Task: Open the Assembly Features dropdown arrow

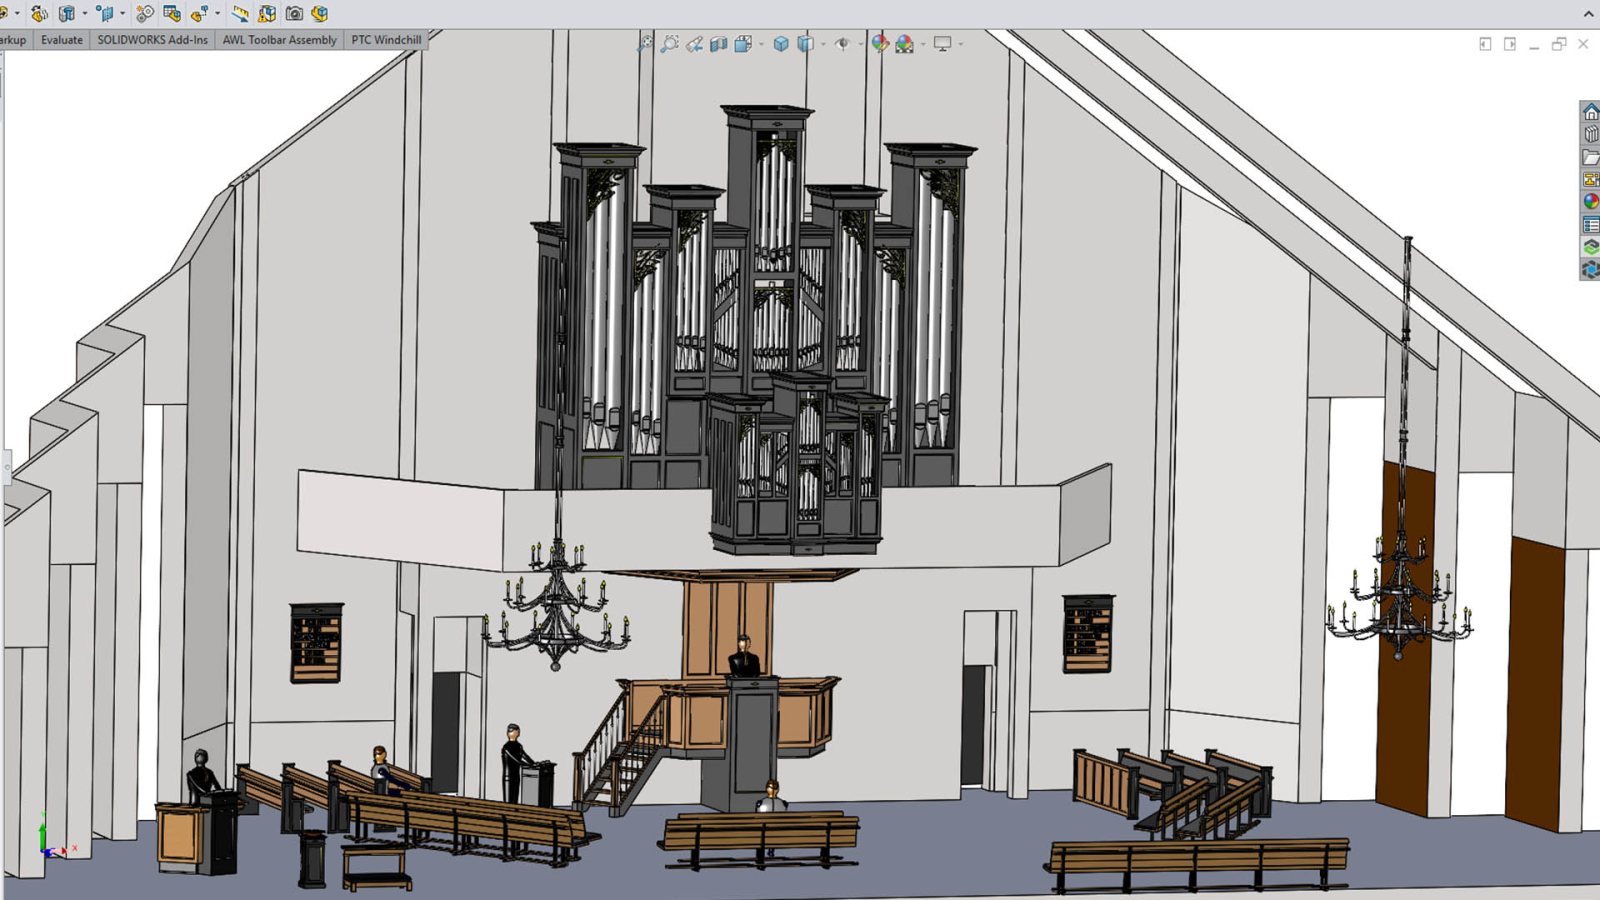Action: [x=84, y=13]
